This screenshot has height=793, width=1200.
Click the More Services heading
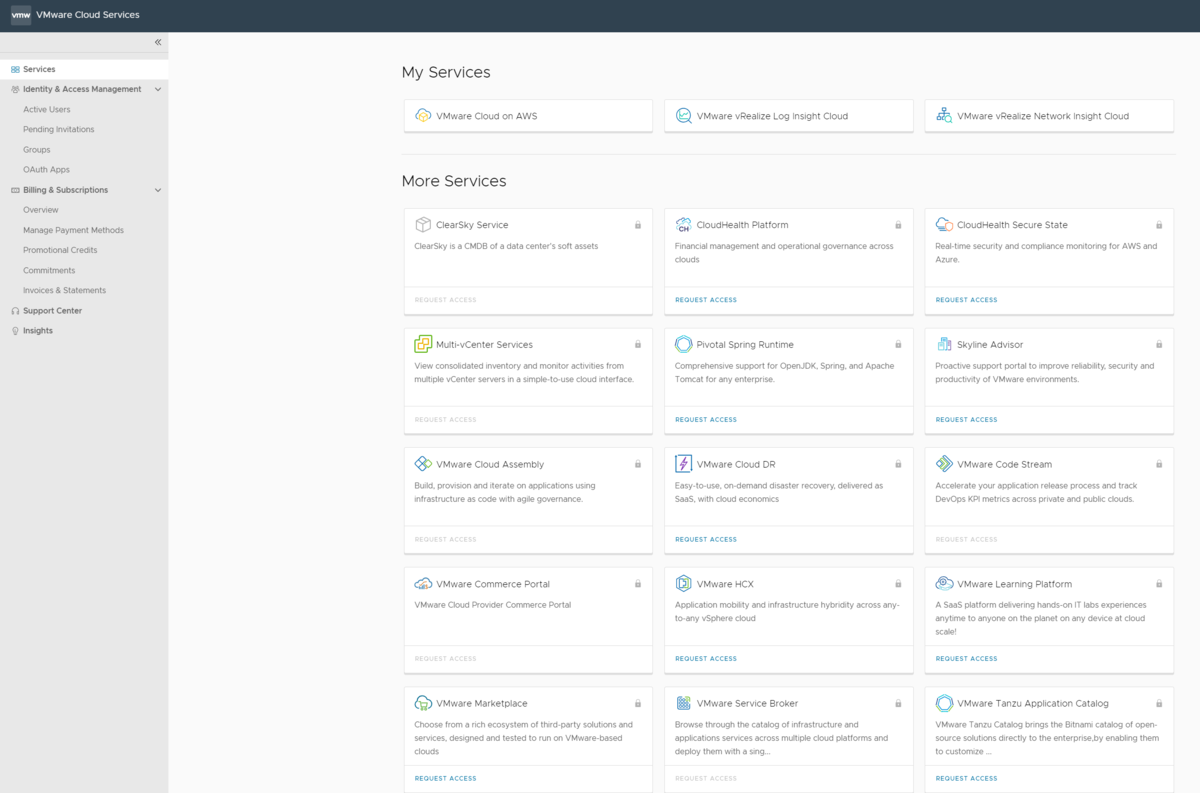[x=454, y=181]
